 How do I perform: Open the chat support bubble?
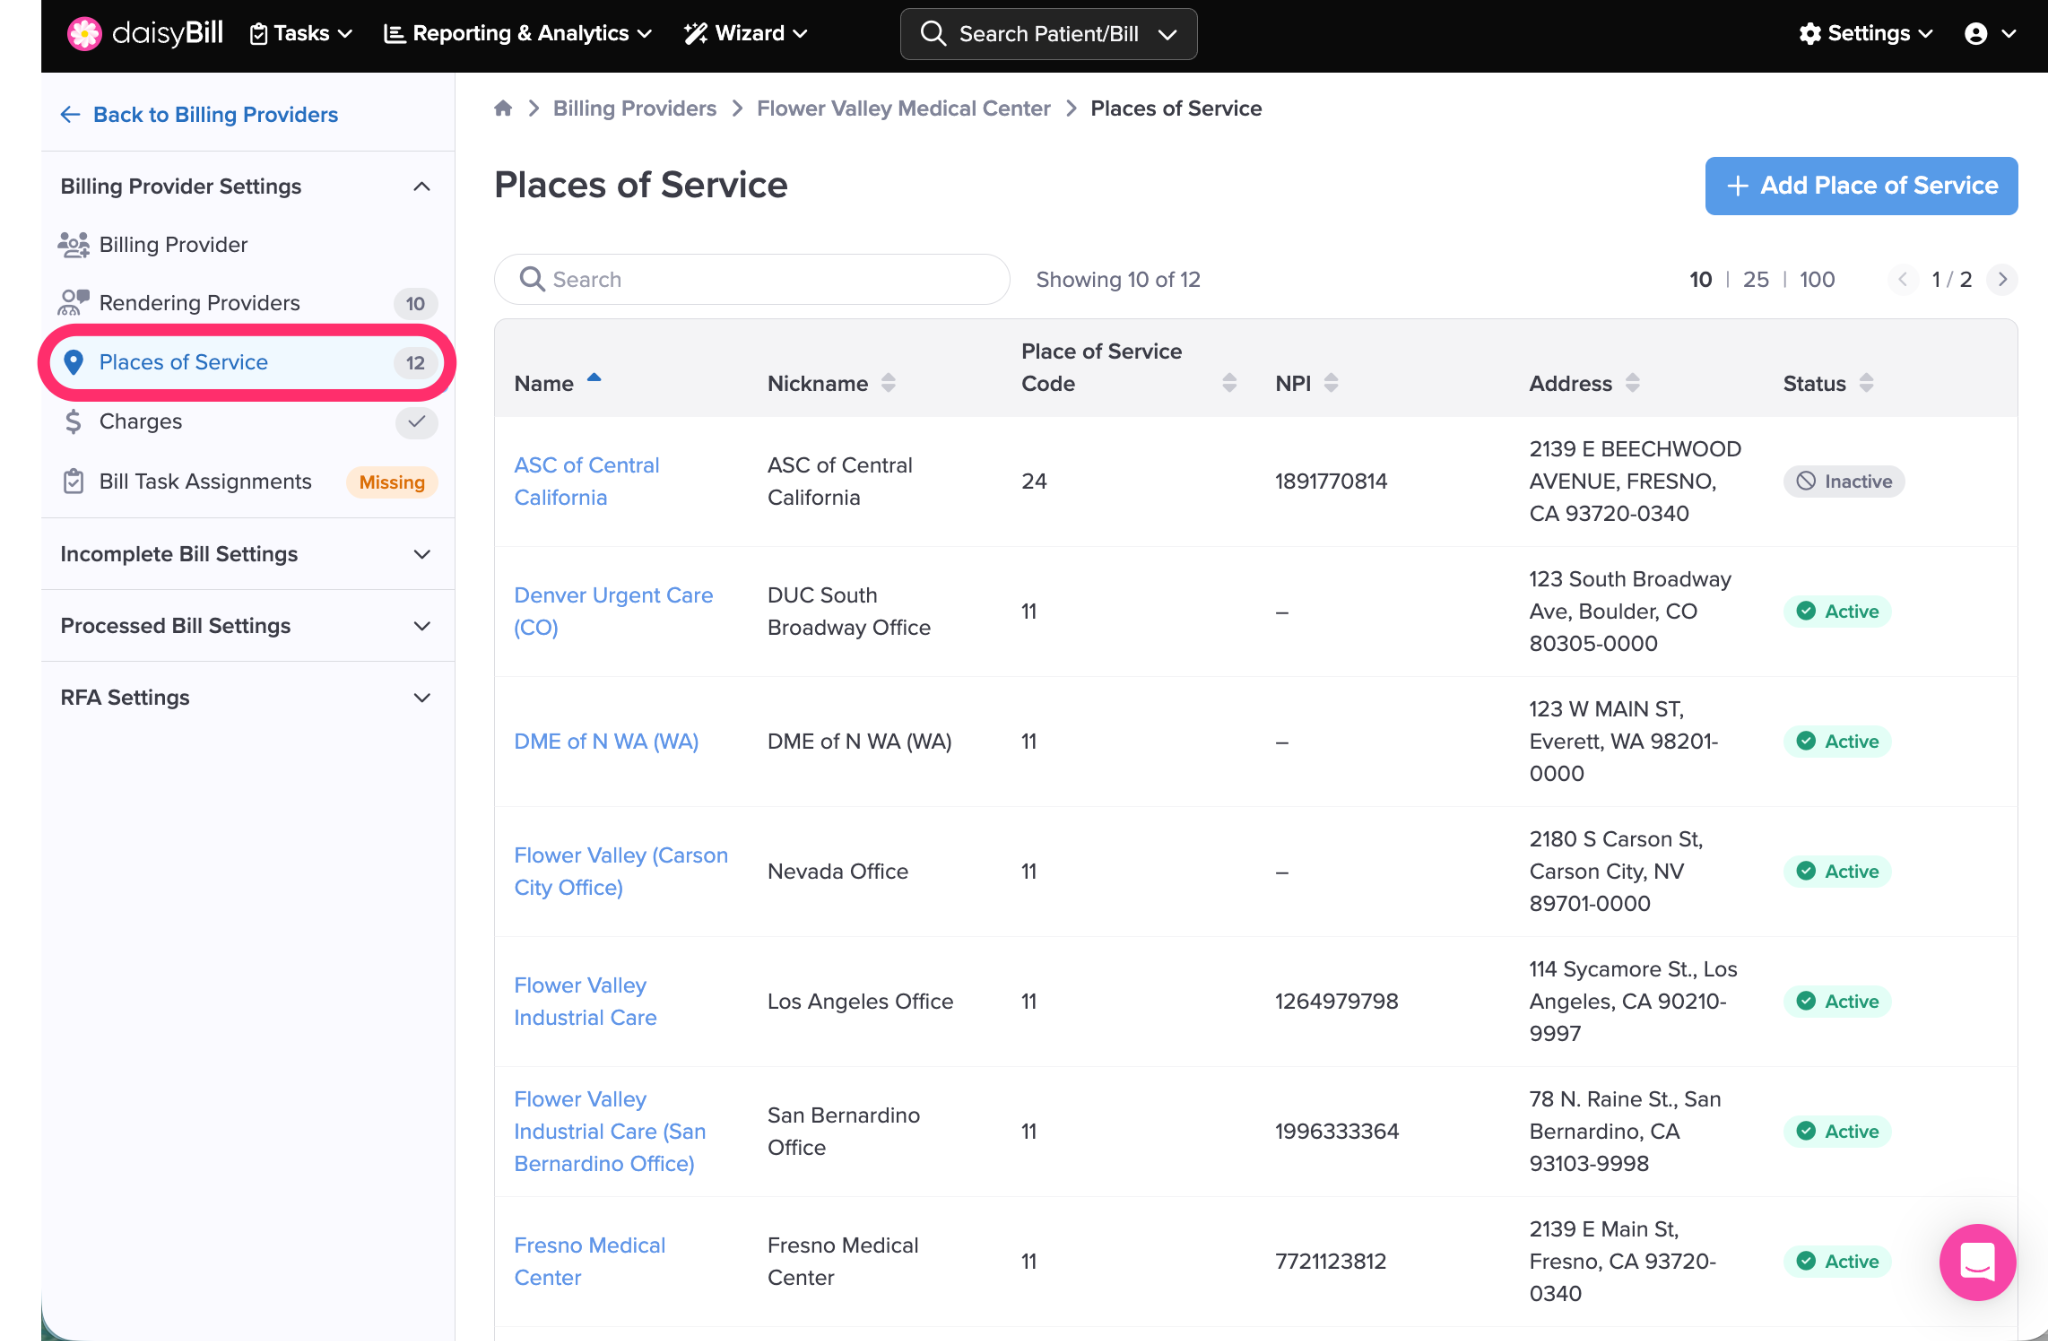[x=1977, y=1262]
